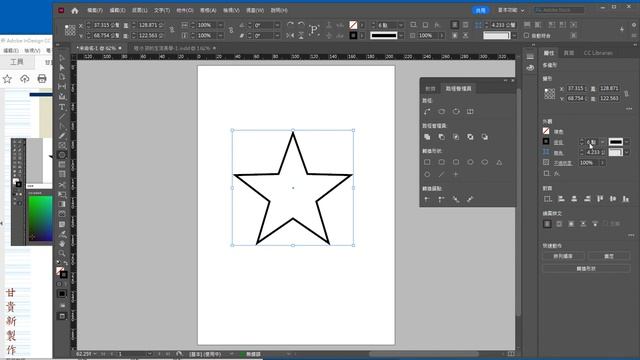The image size is (640, 360).
Task: Convert shape to rectangle in Pathfinder
Action: [427, 162]
